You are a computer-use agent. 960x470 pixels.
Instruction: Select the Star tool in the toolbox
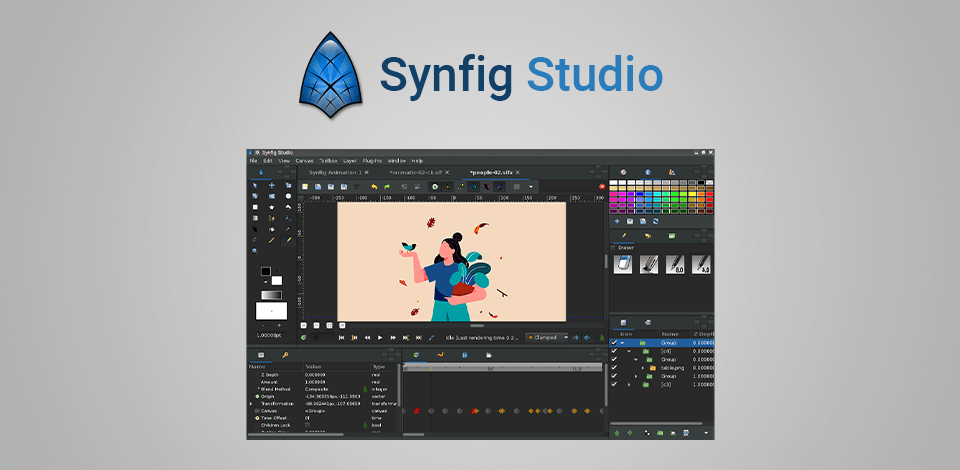point(271,207)
